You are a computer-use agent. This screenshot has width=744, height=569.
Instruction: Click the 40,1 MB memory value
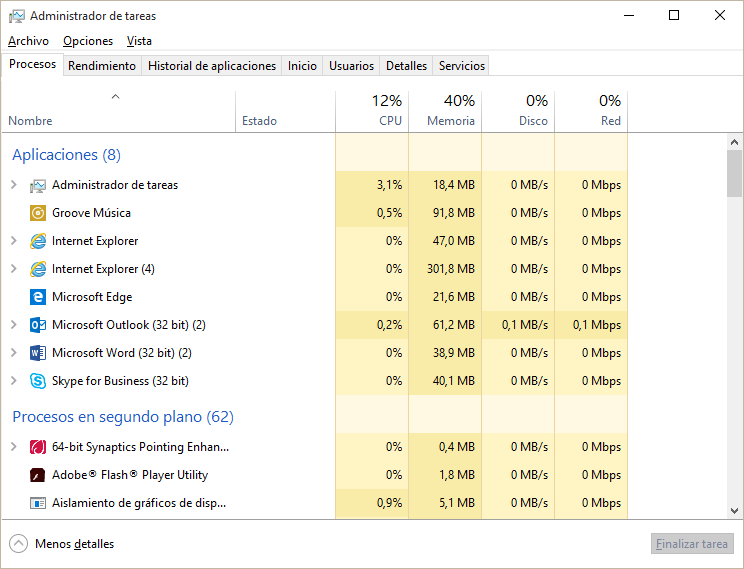pos(454,381)
